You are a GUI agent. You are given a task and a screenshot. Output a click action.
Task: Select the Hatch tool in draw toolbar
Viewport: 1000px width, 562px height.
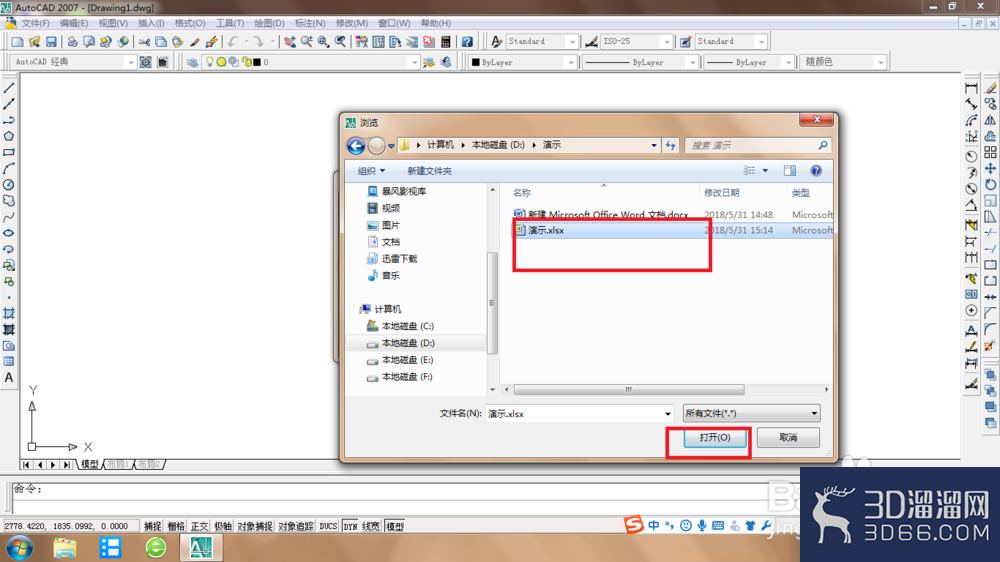click(x=9, y=313)
